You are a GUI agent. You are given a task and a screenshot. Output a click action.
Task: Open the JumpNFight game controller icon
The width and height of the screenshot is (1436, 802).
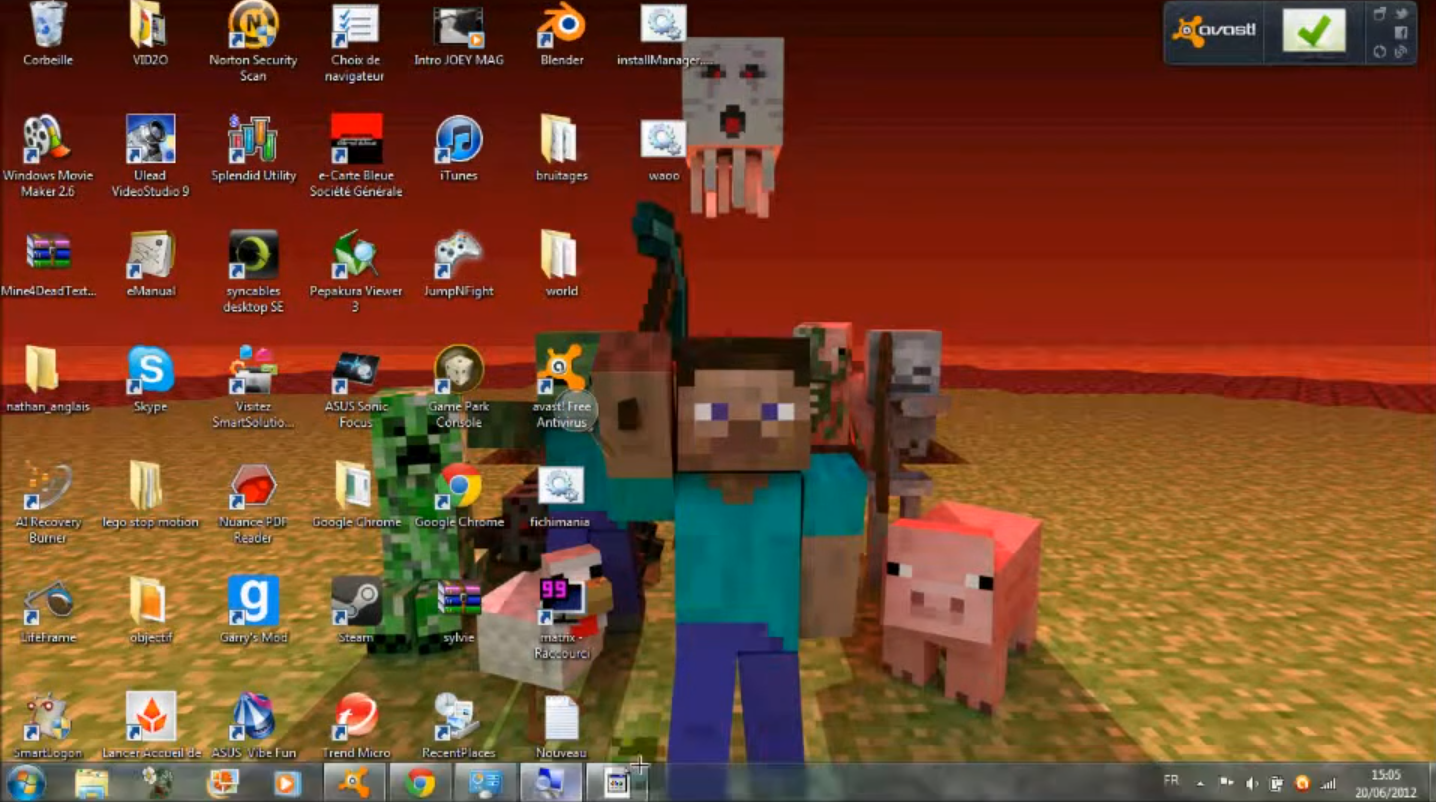(x=459, y=256)
